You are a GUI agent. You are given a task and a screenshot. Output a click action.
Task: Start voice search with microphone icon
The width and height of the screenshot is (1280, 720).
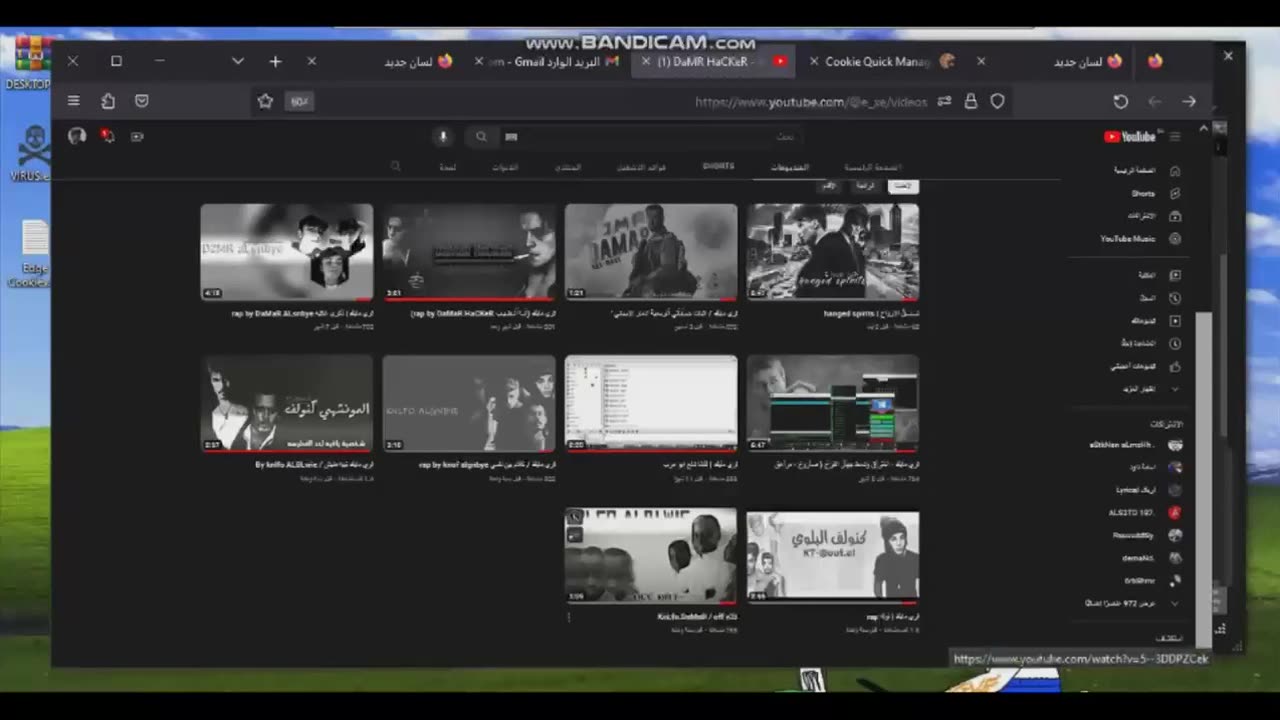(443, 136)
